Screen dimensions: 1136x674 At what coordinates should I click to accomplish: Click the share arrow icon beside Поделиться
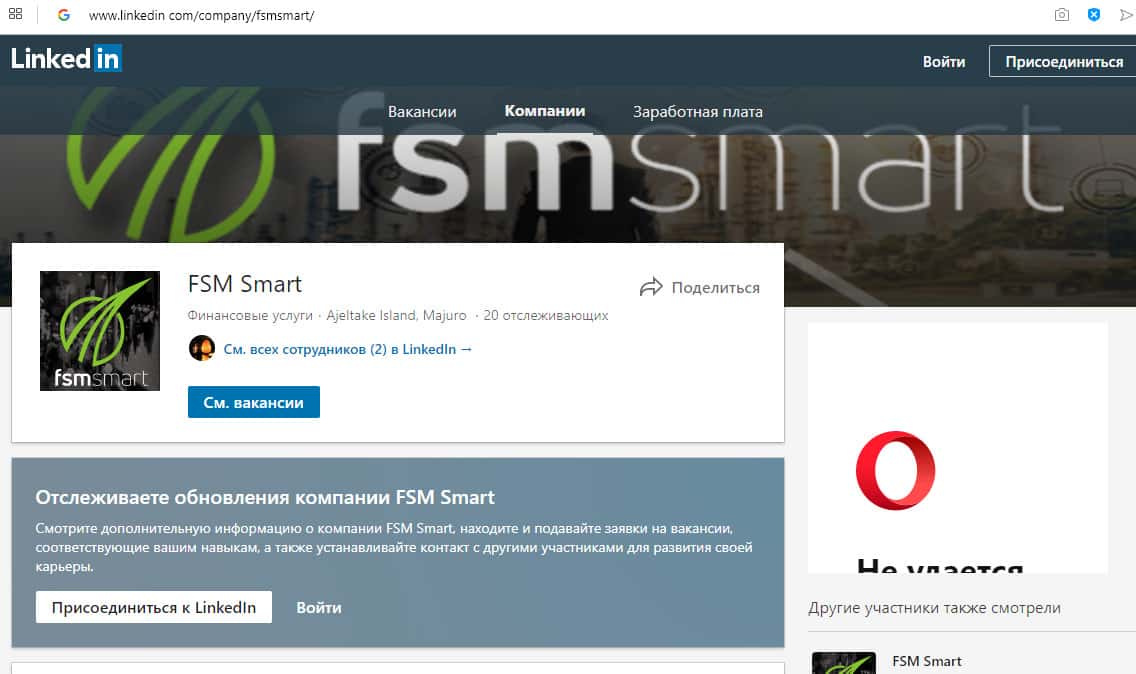pyautogui.click(x=651, y=287)
